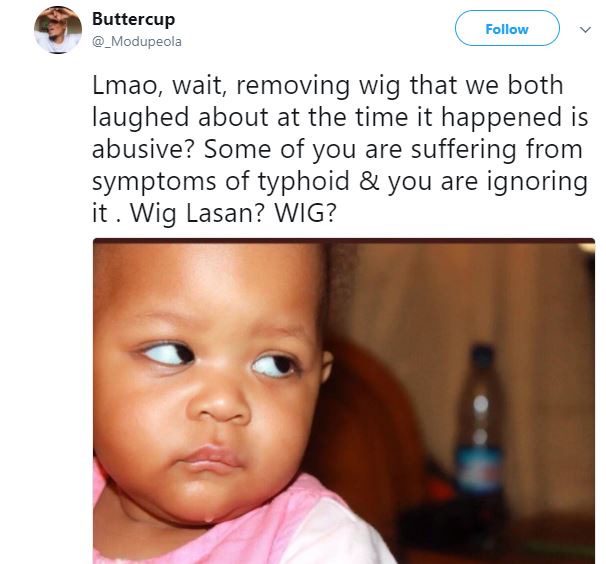Visit the @_Modupeola handle link
Image resolution: width=606 pixels, height=564 pixels.
pos(136,42)
